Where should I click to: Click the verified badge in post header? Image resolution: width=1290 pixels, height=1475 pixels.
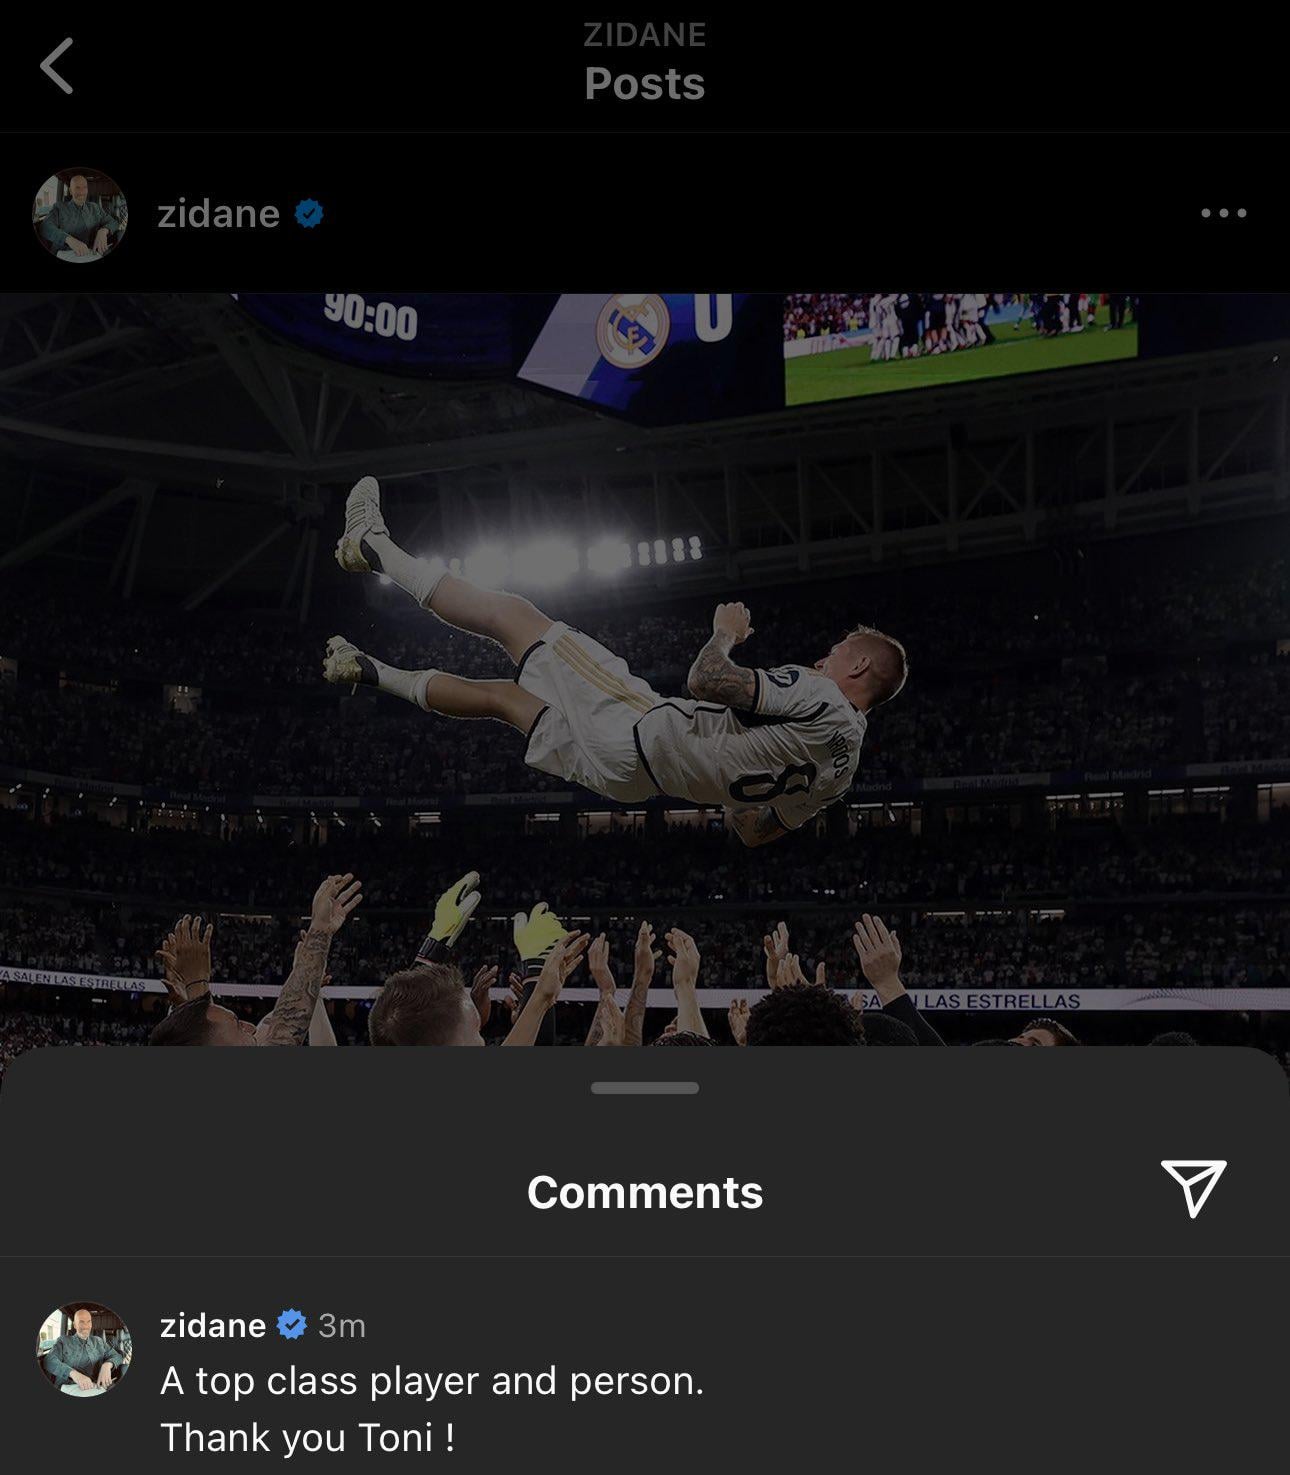point(309,213)
